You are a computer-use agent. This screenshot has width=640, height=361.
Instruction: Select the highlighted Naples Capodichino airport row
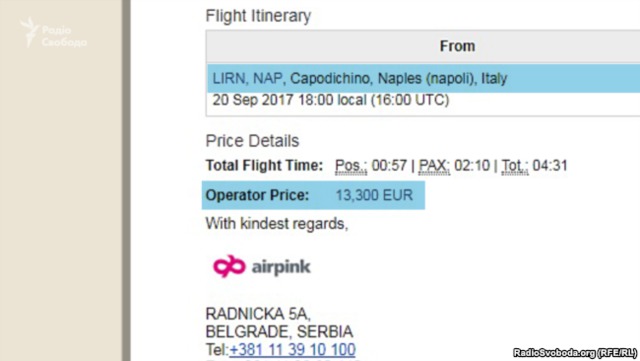423,78
